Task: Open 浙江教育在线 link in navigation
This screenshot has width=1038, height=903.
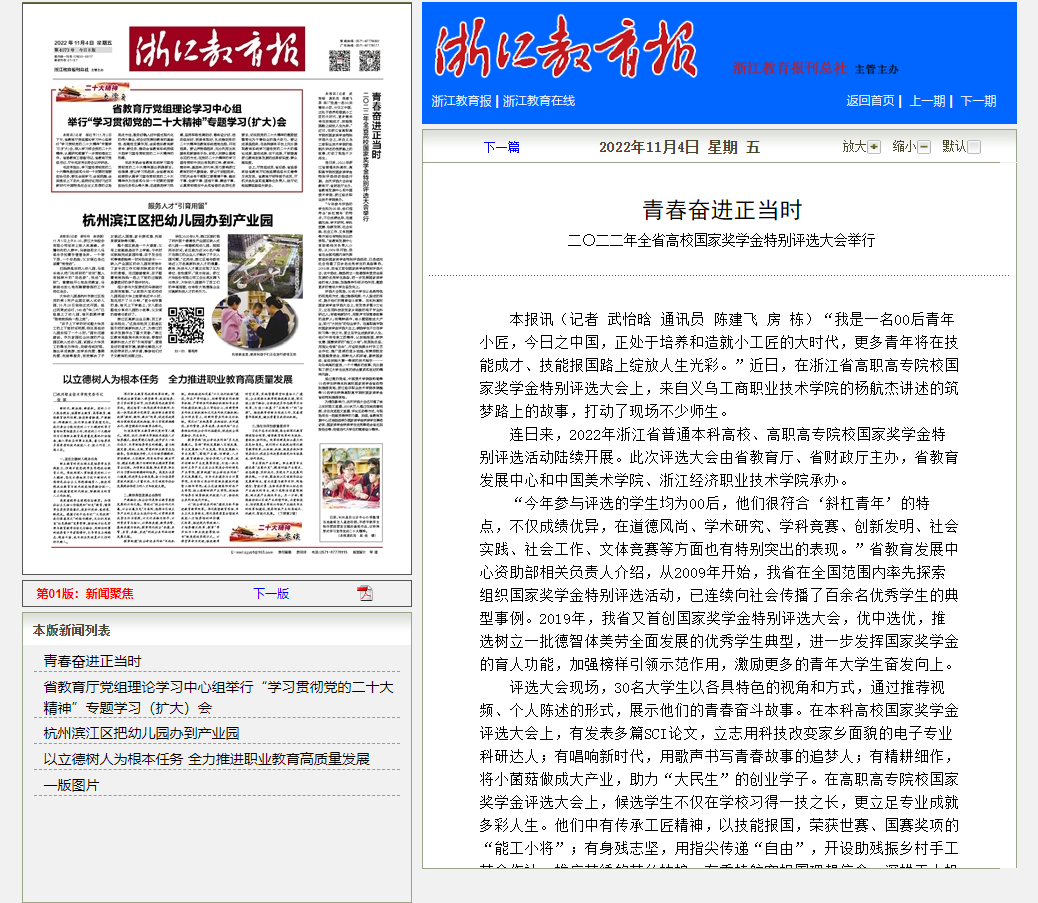Action: pyautogui.click(x=539, y=101)
